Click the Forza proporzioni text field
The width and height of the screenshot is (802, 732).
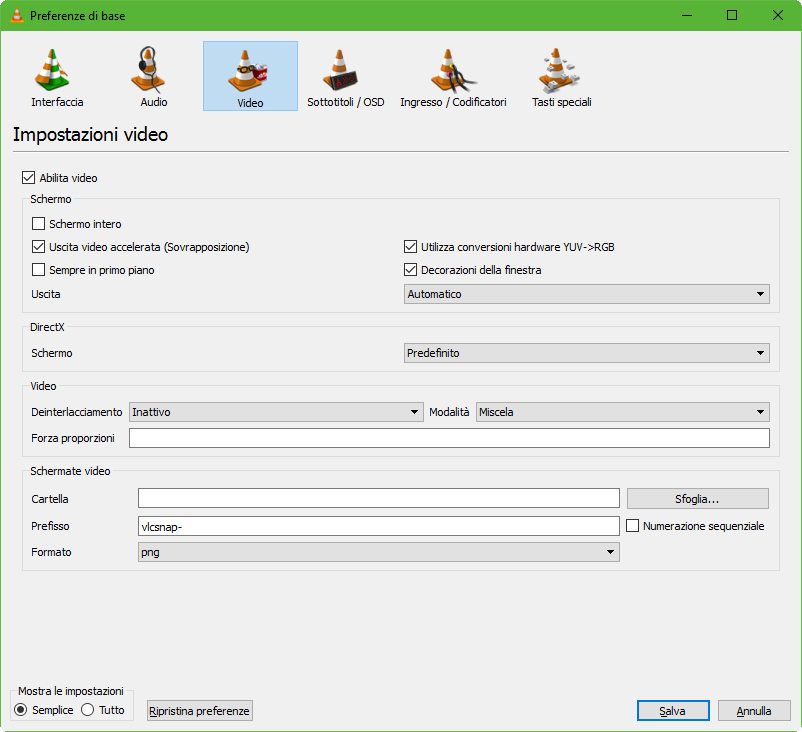(449, 438)
